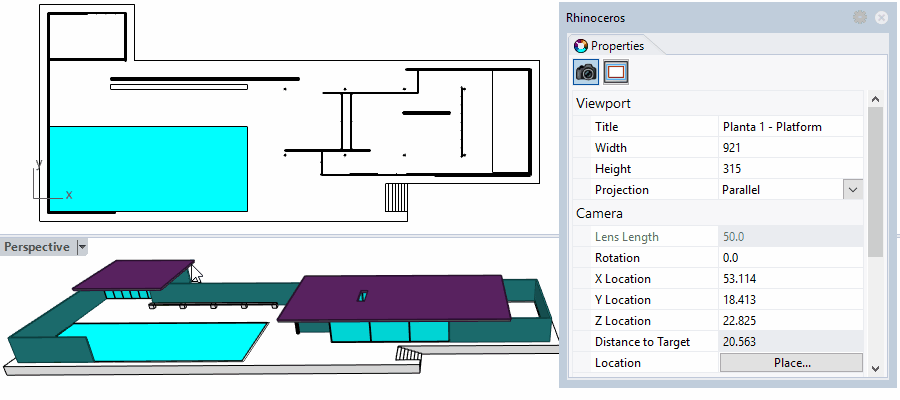
Task: Click the Z Location value 22.825
Action: tap(790, 321)
